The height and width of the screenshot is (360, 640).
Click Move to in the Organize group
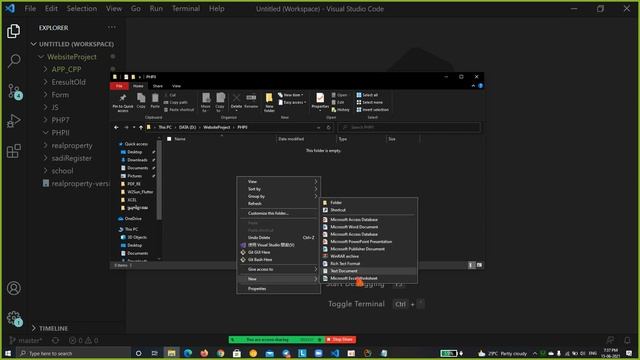tap(206, 102)
